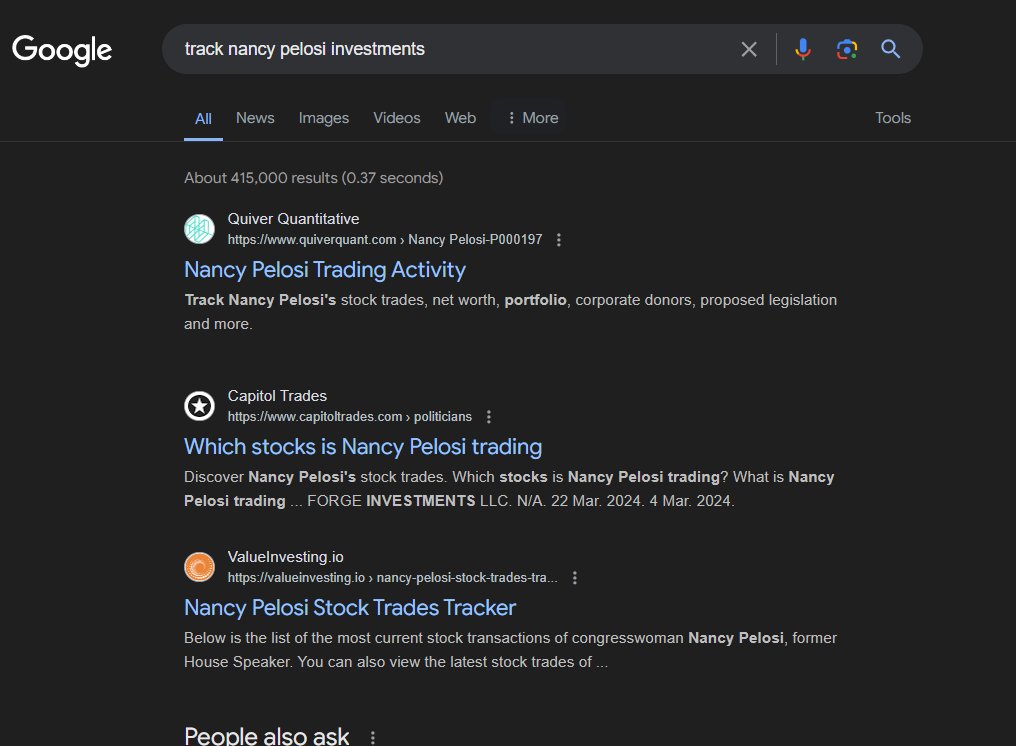Open the Tools options

click(x=893, y=118)
